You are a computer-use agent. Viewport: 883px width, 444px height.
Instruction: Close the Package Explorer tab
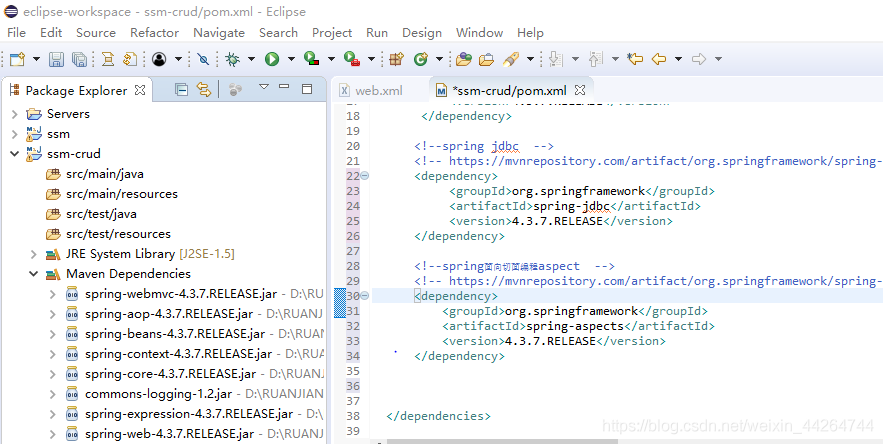tap(140, 90)
